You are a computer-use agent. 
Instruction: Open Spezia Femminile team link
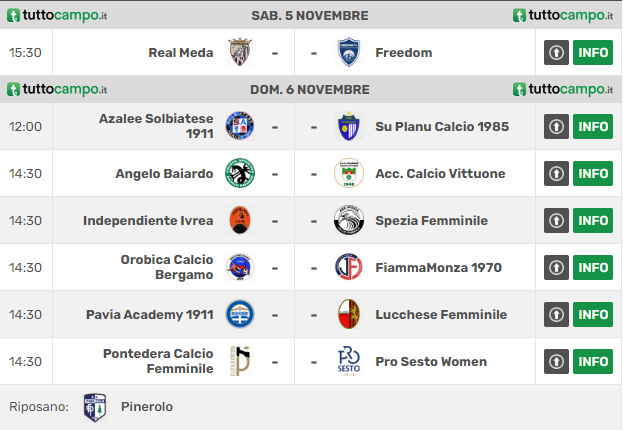click(x=431, y=220)
